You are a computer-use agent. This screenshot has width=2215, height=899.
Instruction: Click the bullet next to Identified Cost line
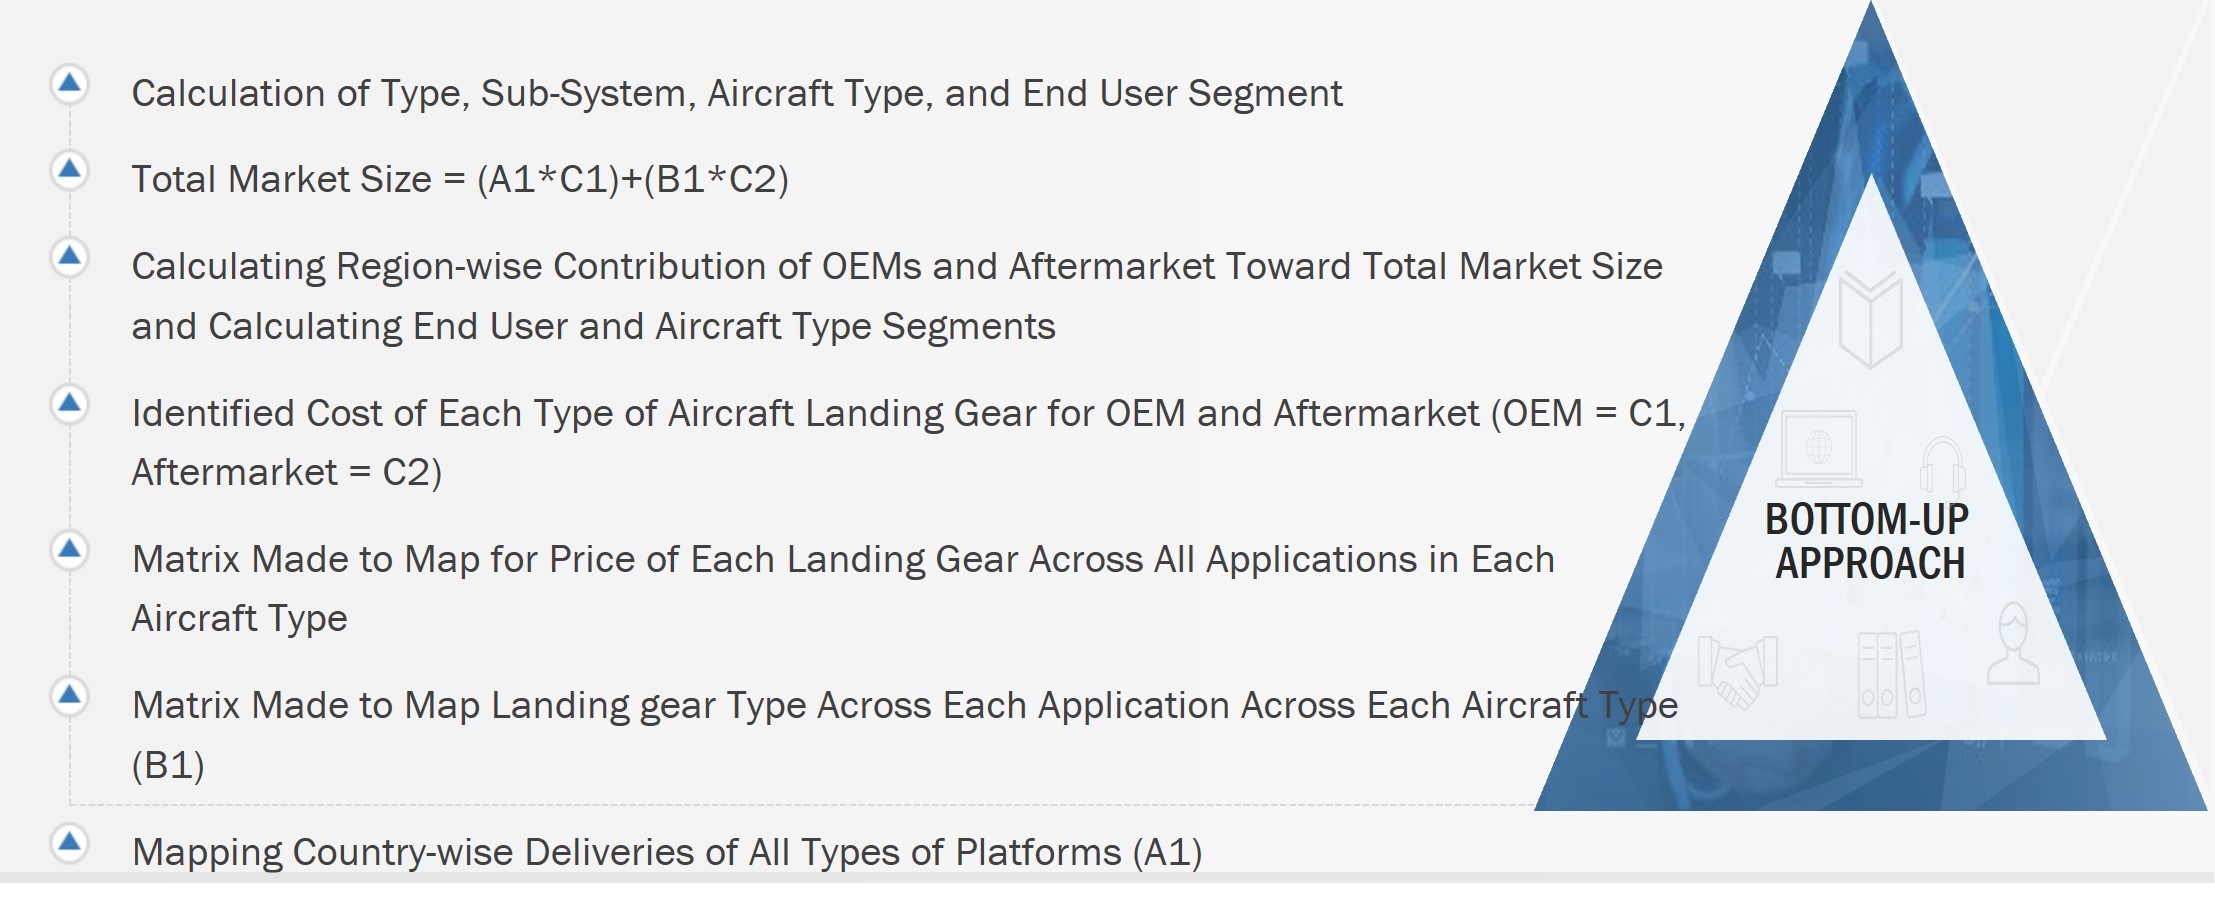point(69,404)
